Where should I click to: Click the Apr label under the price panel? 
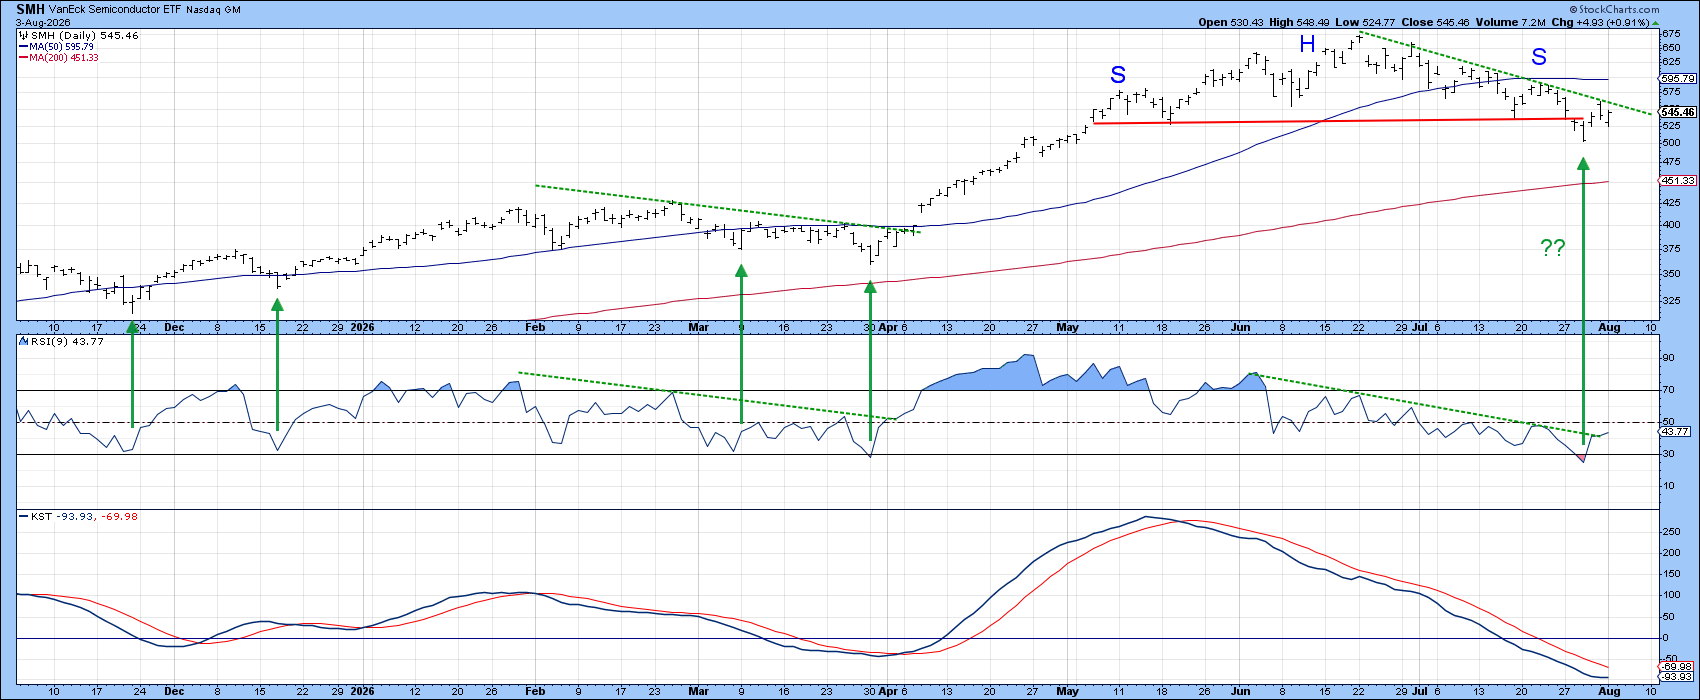coord(887,327)
